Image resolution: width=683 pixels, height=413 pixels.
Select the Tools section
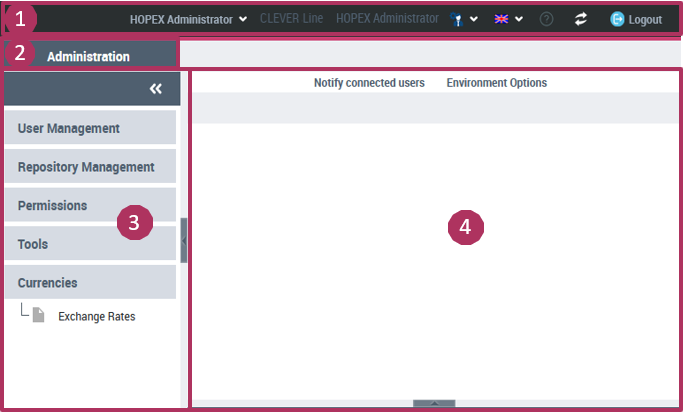(x=90, y=244)
